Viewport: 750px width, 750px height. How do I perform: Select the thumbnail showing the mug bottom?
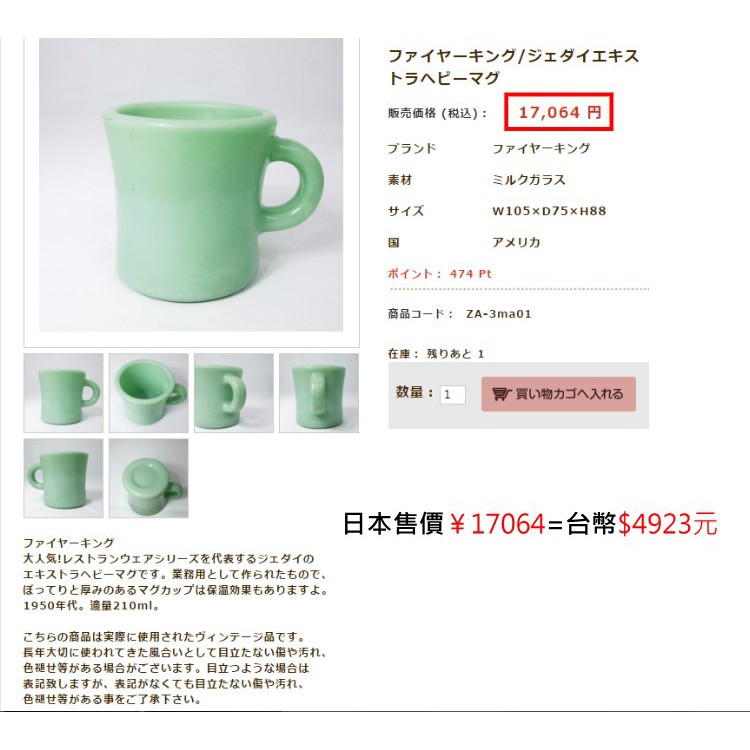click(149, 478)
